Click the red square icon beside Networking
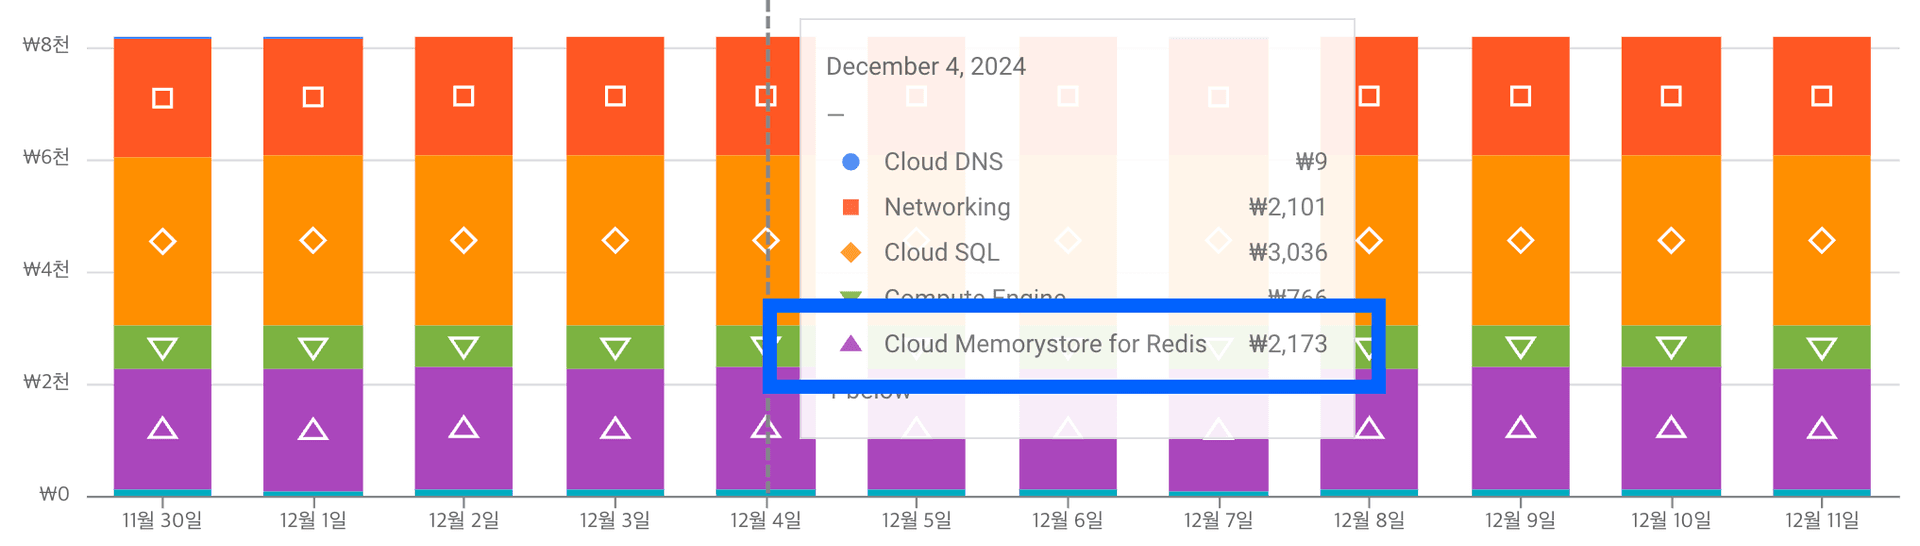Image resolution: width=1920 pixels, height=546 pixels. [x=851, y=207]
